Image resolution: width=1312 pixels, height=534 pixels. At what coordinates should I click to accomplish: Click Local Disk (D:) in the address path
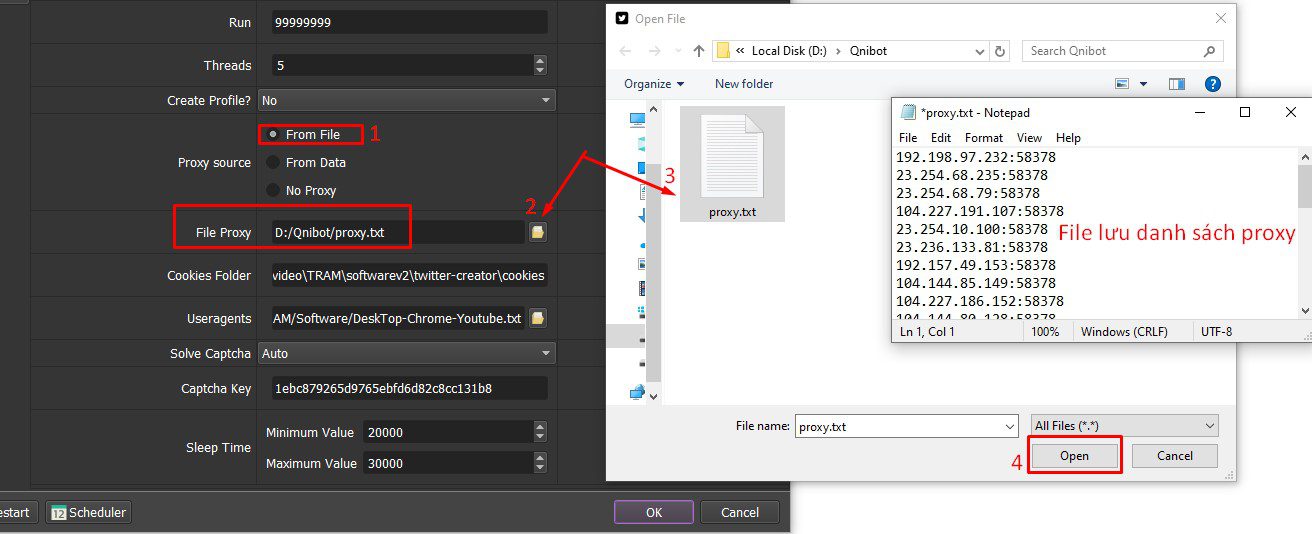click(x=789, y=51)
